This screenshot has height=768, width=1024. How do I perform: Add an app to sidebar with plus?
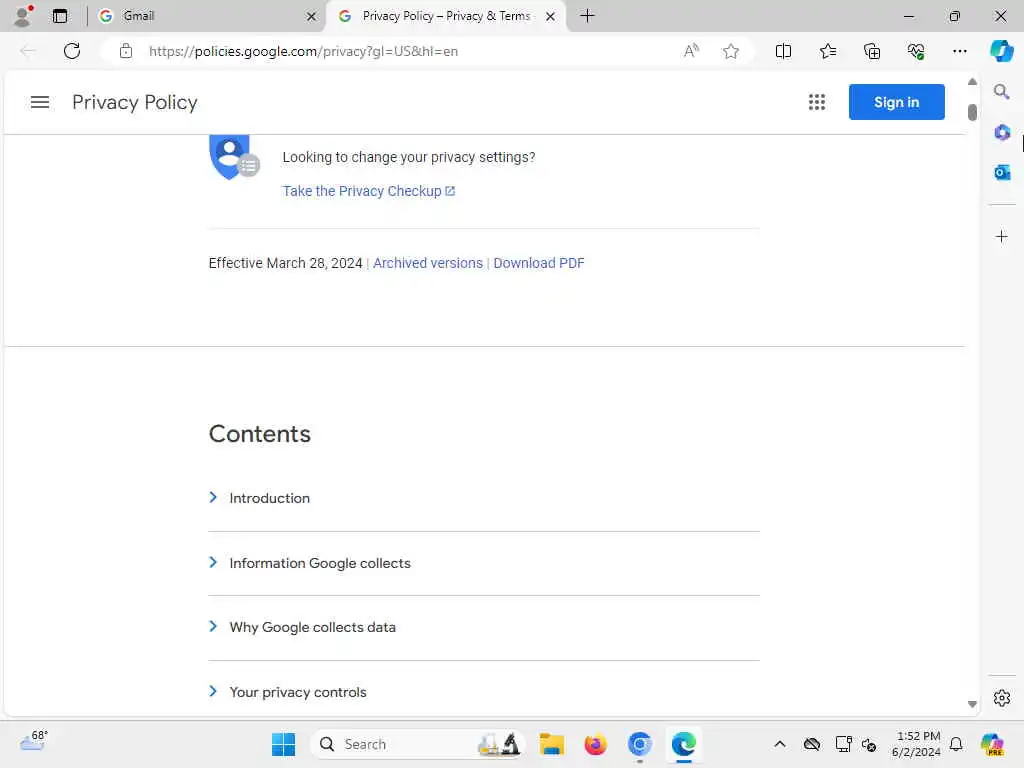[1002, 236]
